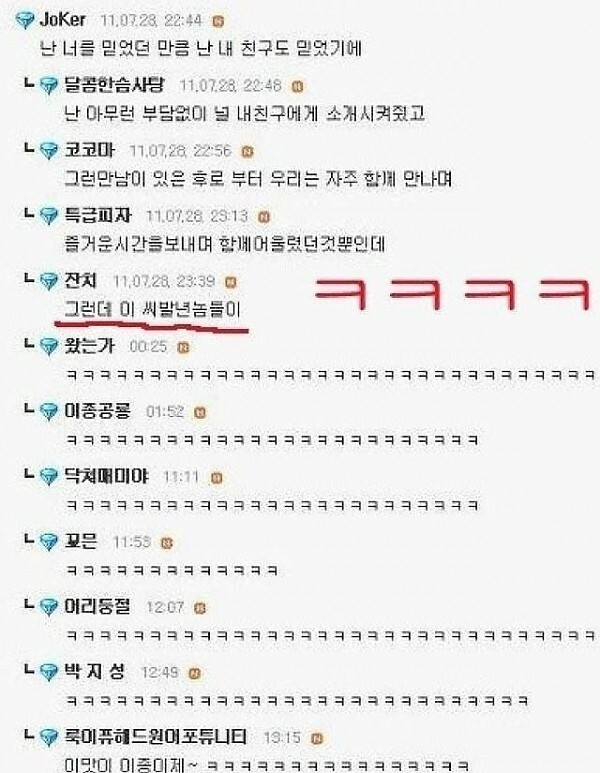The height and width of the screenshot is (773, 600).
Task: Open 잔치 commenter name
Action: (x=81, y=281)
